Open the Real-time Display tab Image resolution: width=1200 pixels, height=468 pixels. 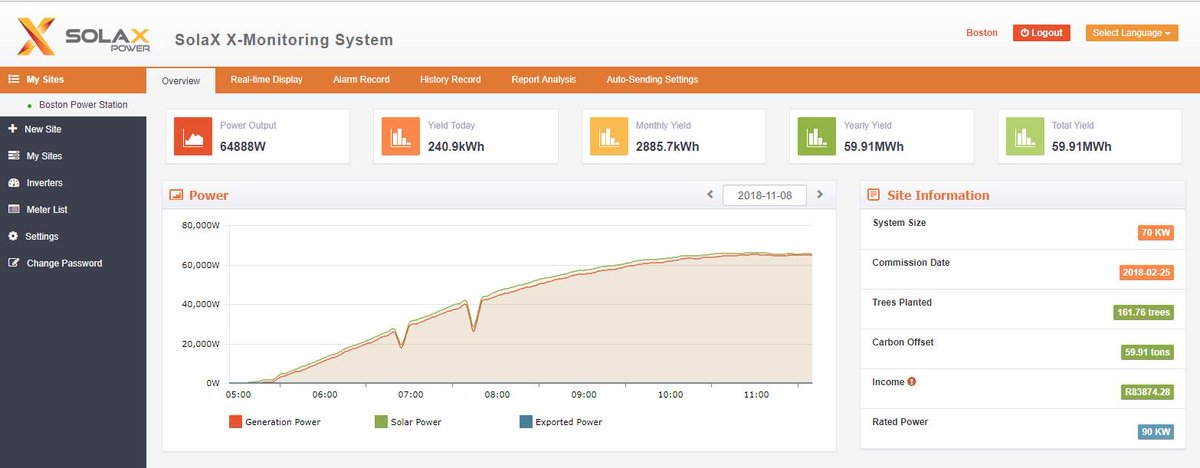[266, 79]
